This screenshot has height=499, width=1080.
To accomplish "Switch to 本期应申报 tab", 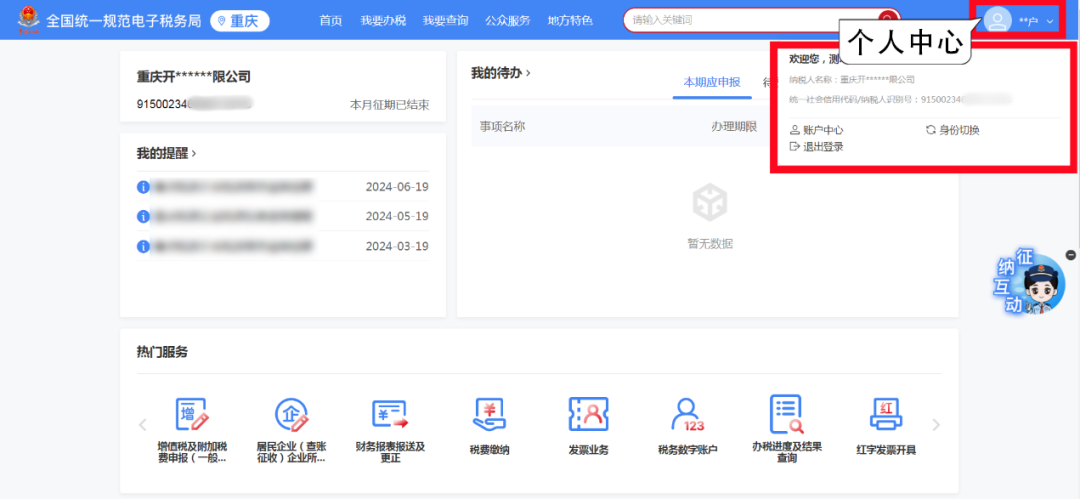I will click(x=711, y=82).
